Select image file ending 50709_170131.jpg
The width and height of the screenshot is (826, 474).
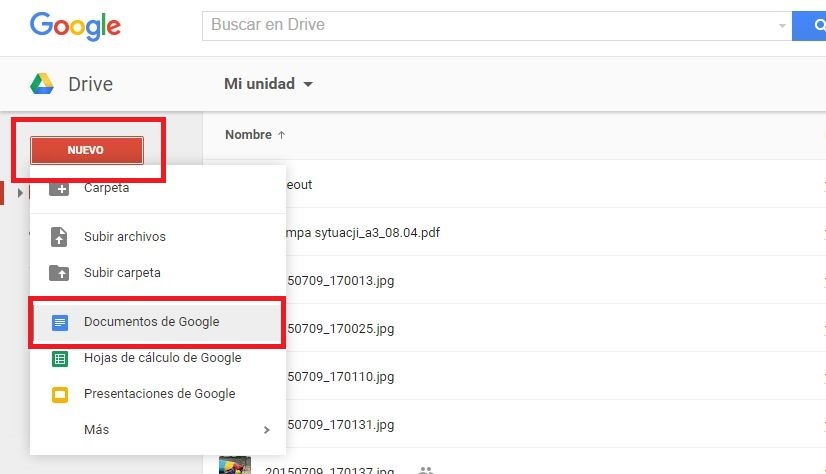point(341,424)
